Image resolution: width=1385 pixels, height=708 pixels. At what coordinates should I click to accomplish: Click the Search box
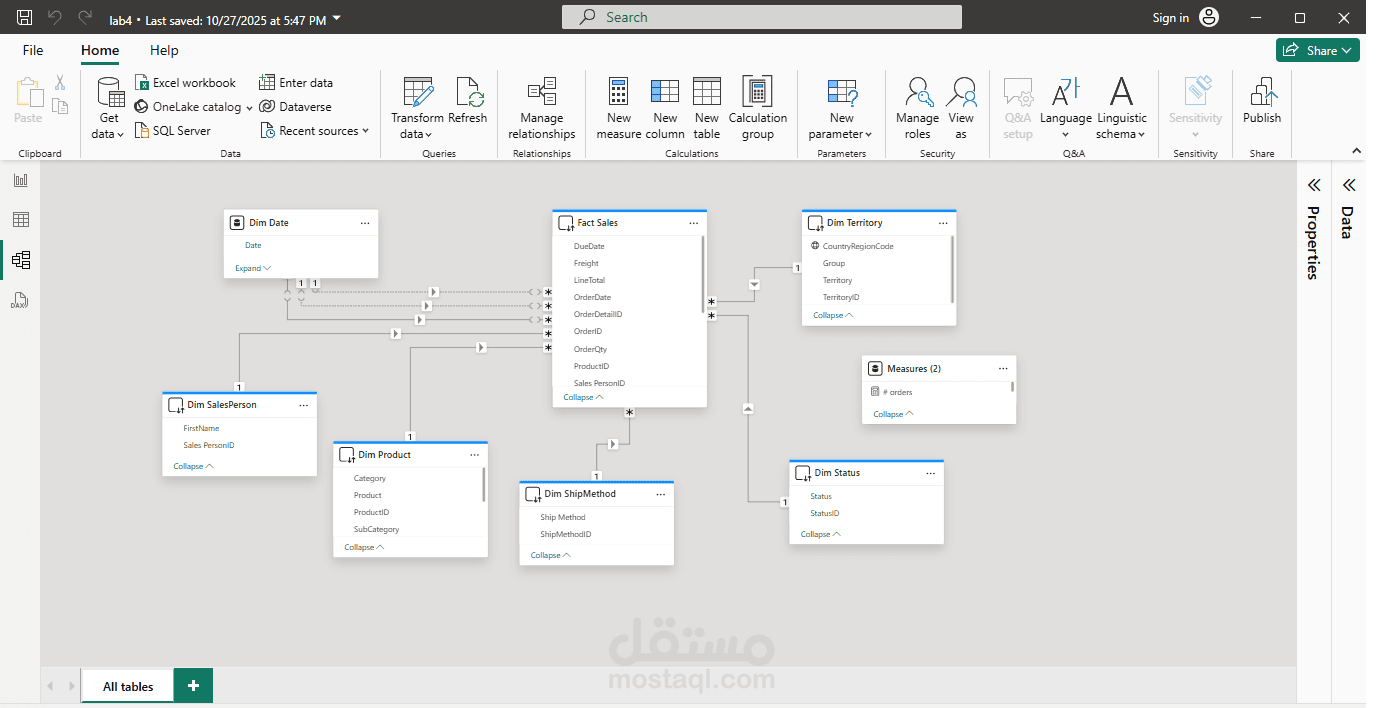[762, 17]
